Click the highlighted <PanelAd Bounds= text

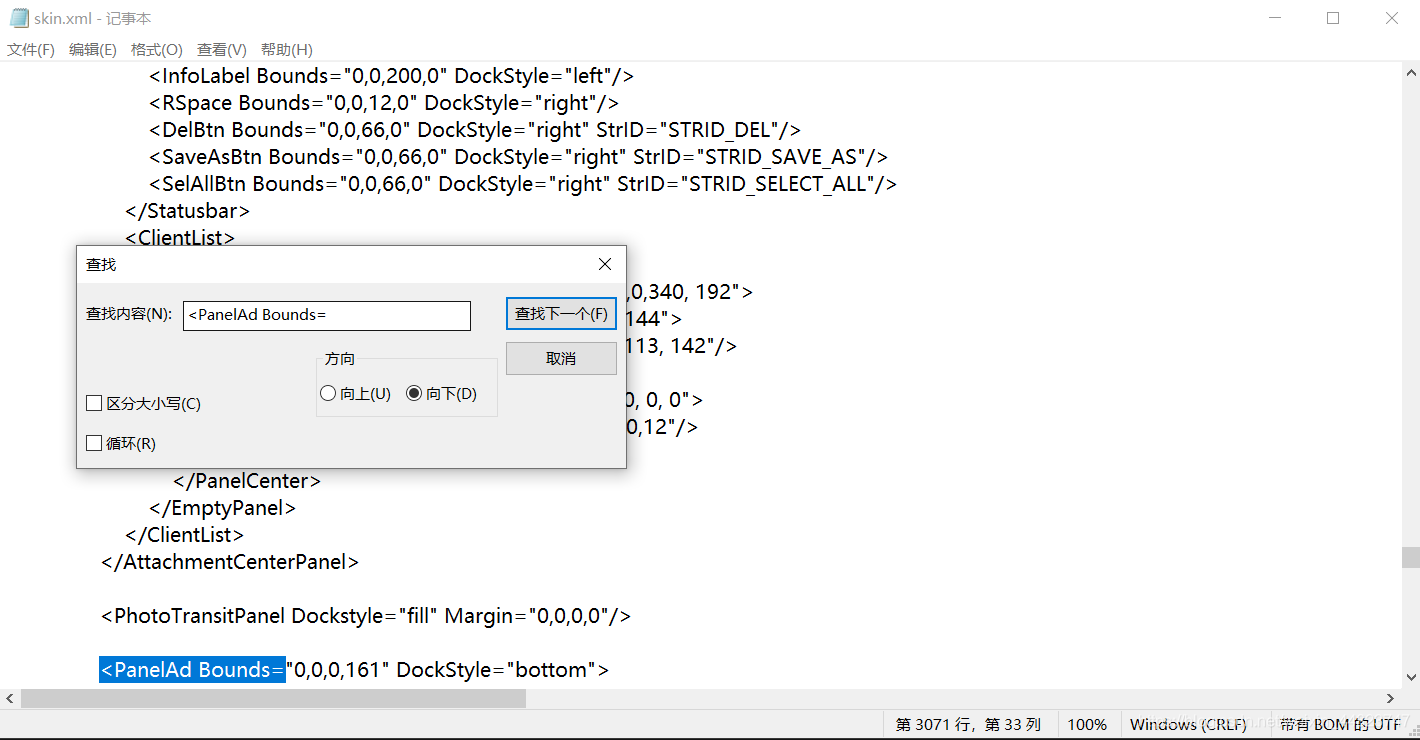coord(192,670)
